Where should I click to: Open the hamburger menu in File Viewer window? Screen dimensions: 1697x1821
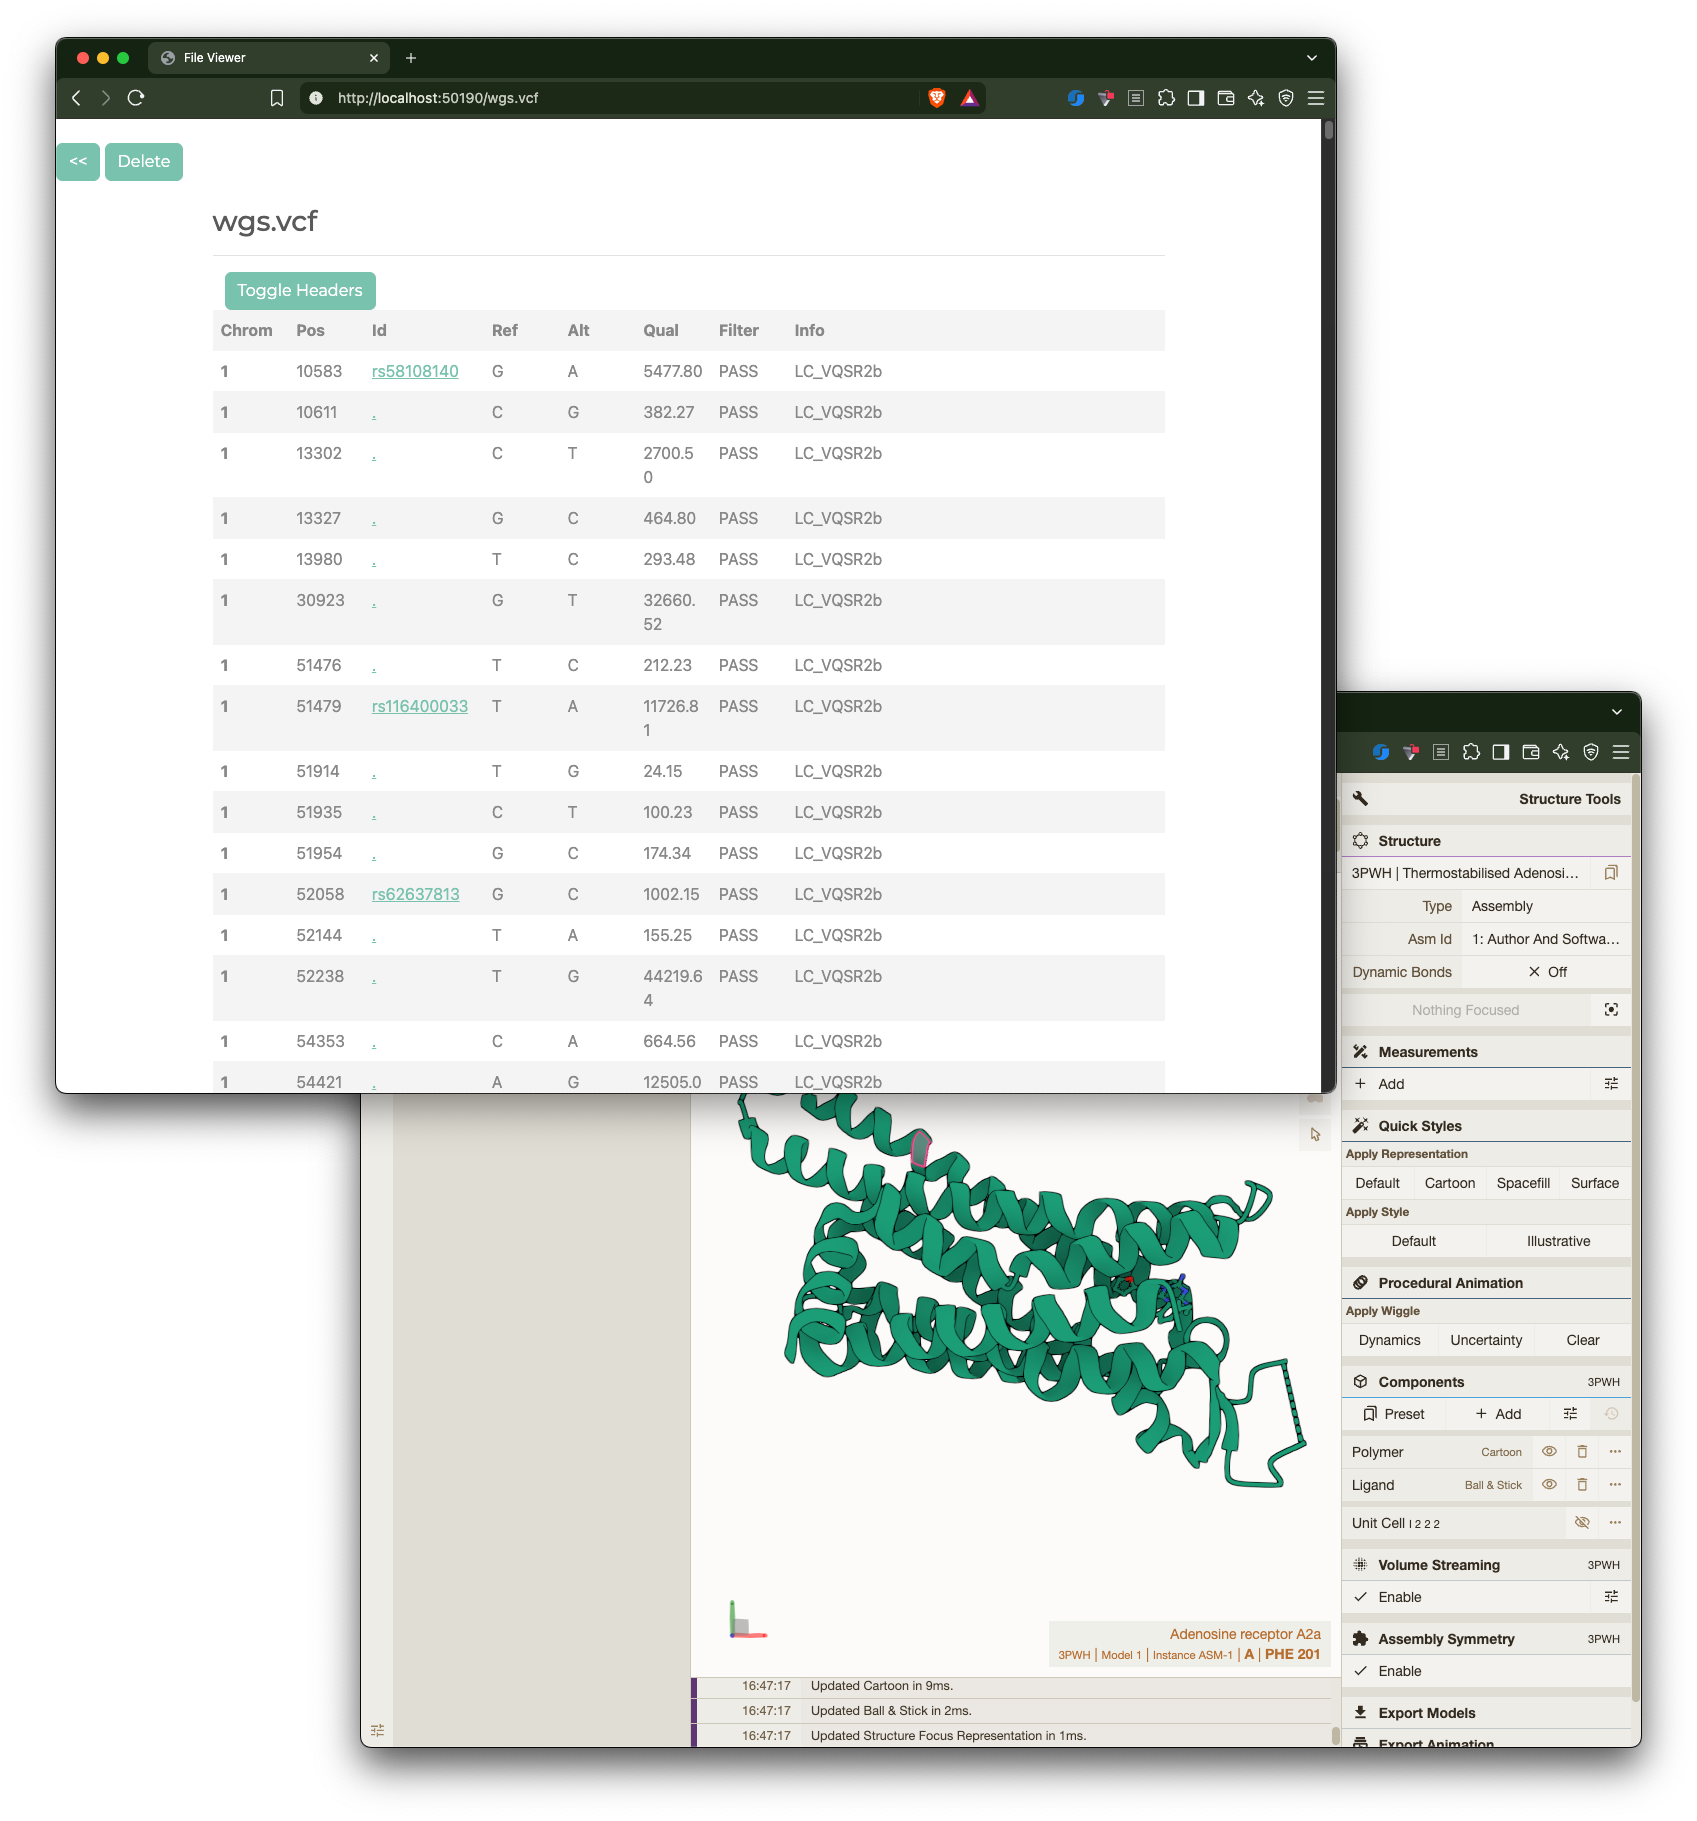[x=1316, y=98]
